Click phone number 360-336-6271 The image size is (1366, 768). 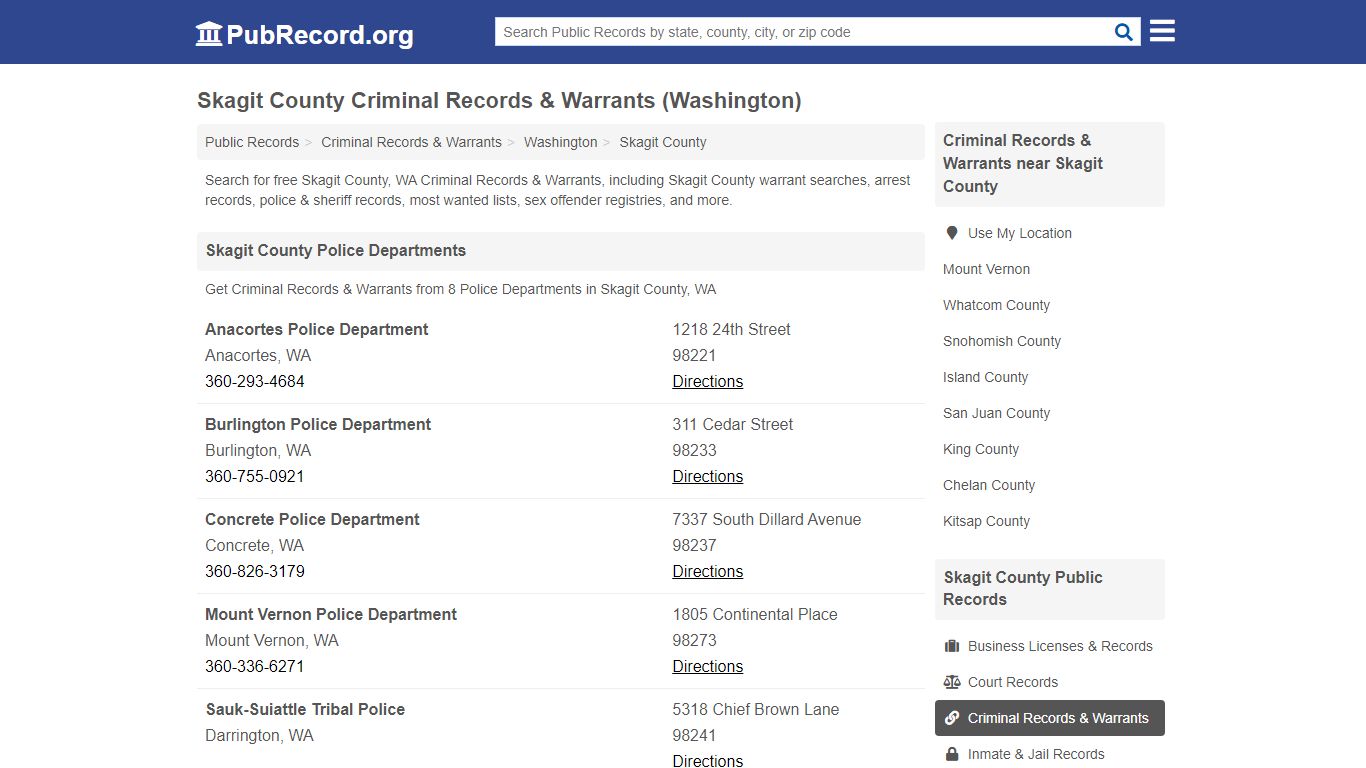(x=255, y=666)
